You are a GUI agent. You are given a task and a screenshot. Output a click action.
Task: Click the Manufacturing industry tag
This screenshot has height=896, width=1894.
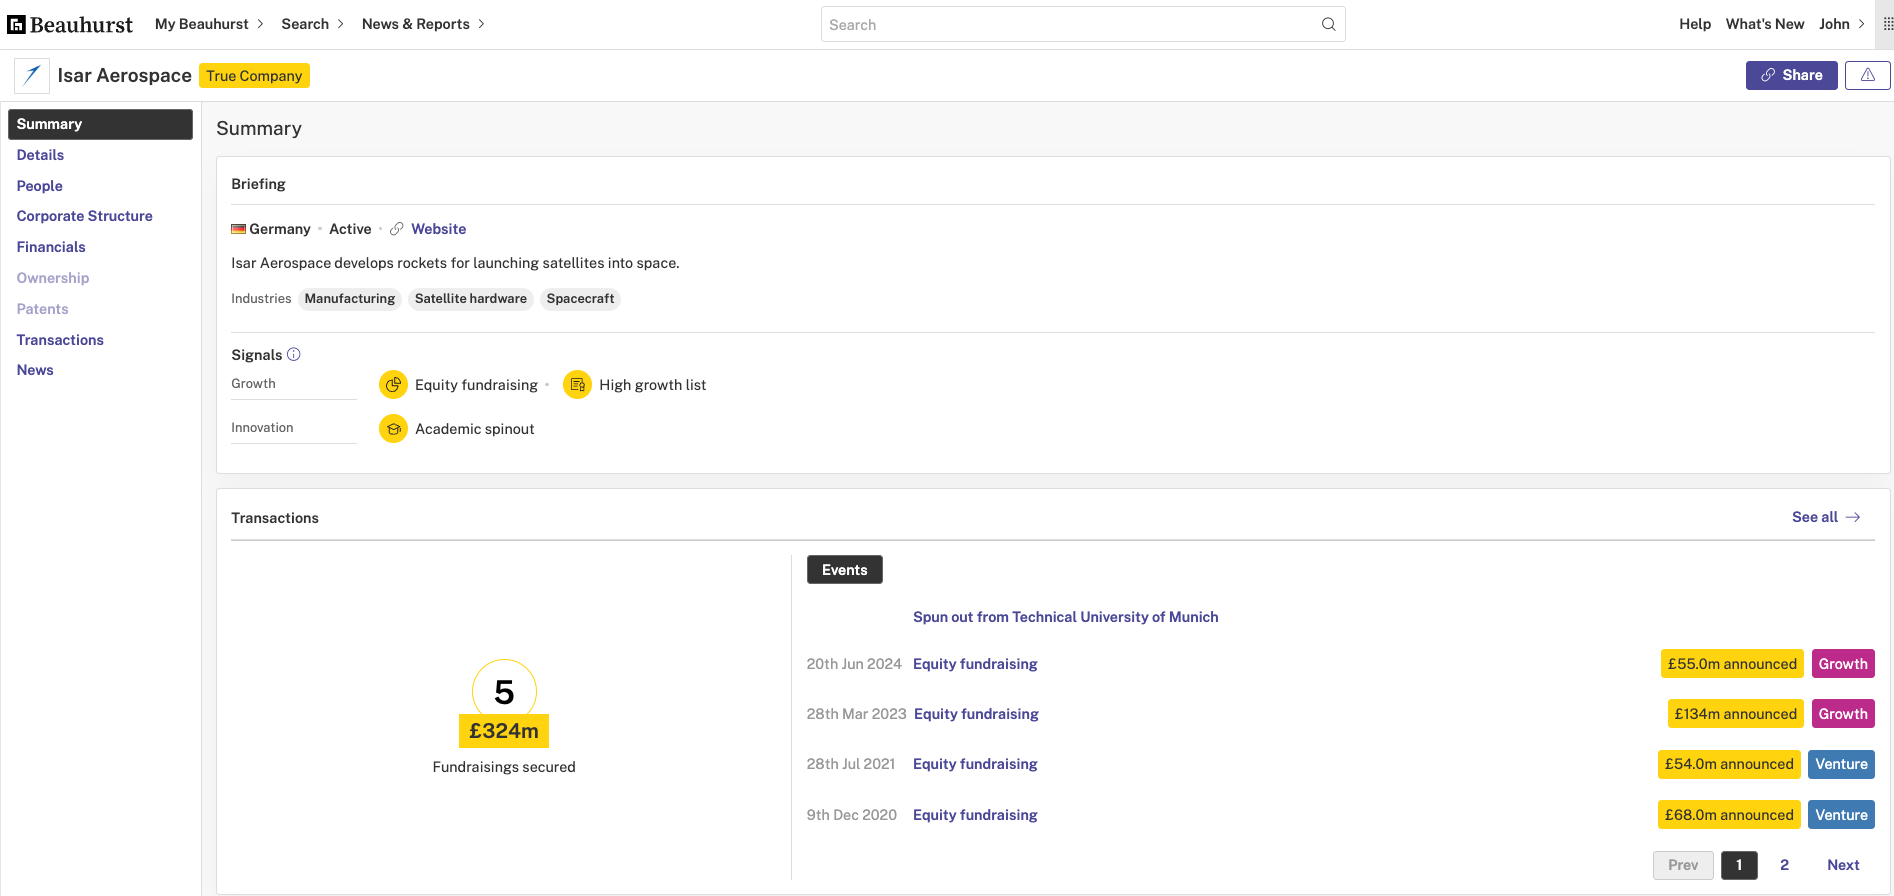click(350, 299)
